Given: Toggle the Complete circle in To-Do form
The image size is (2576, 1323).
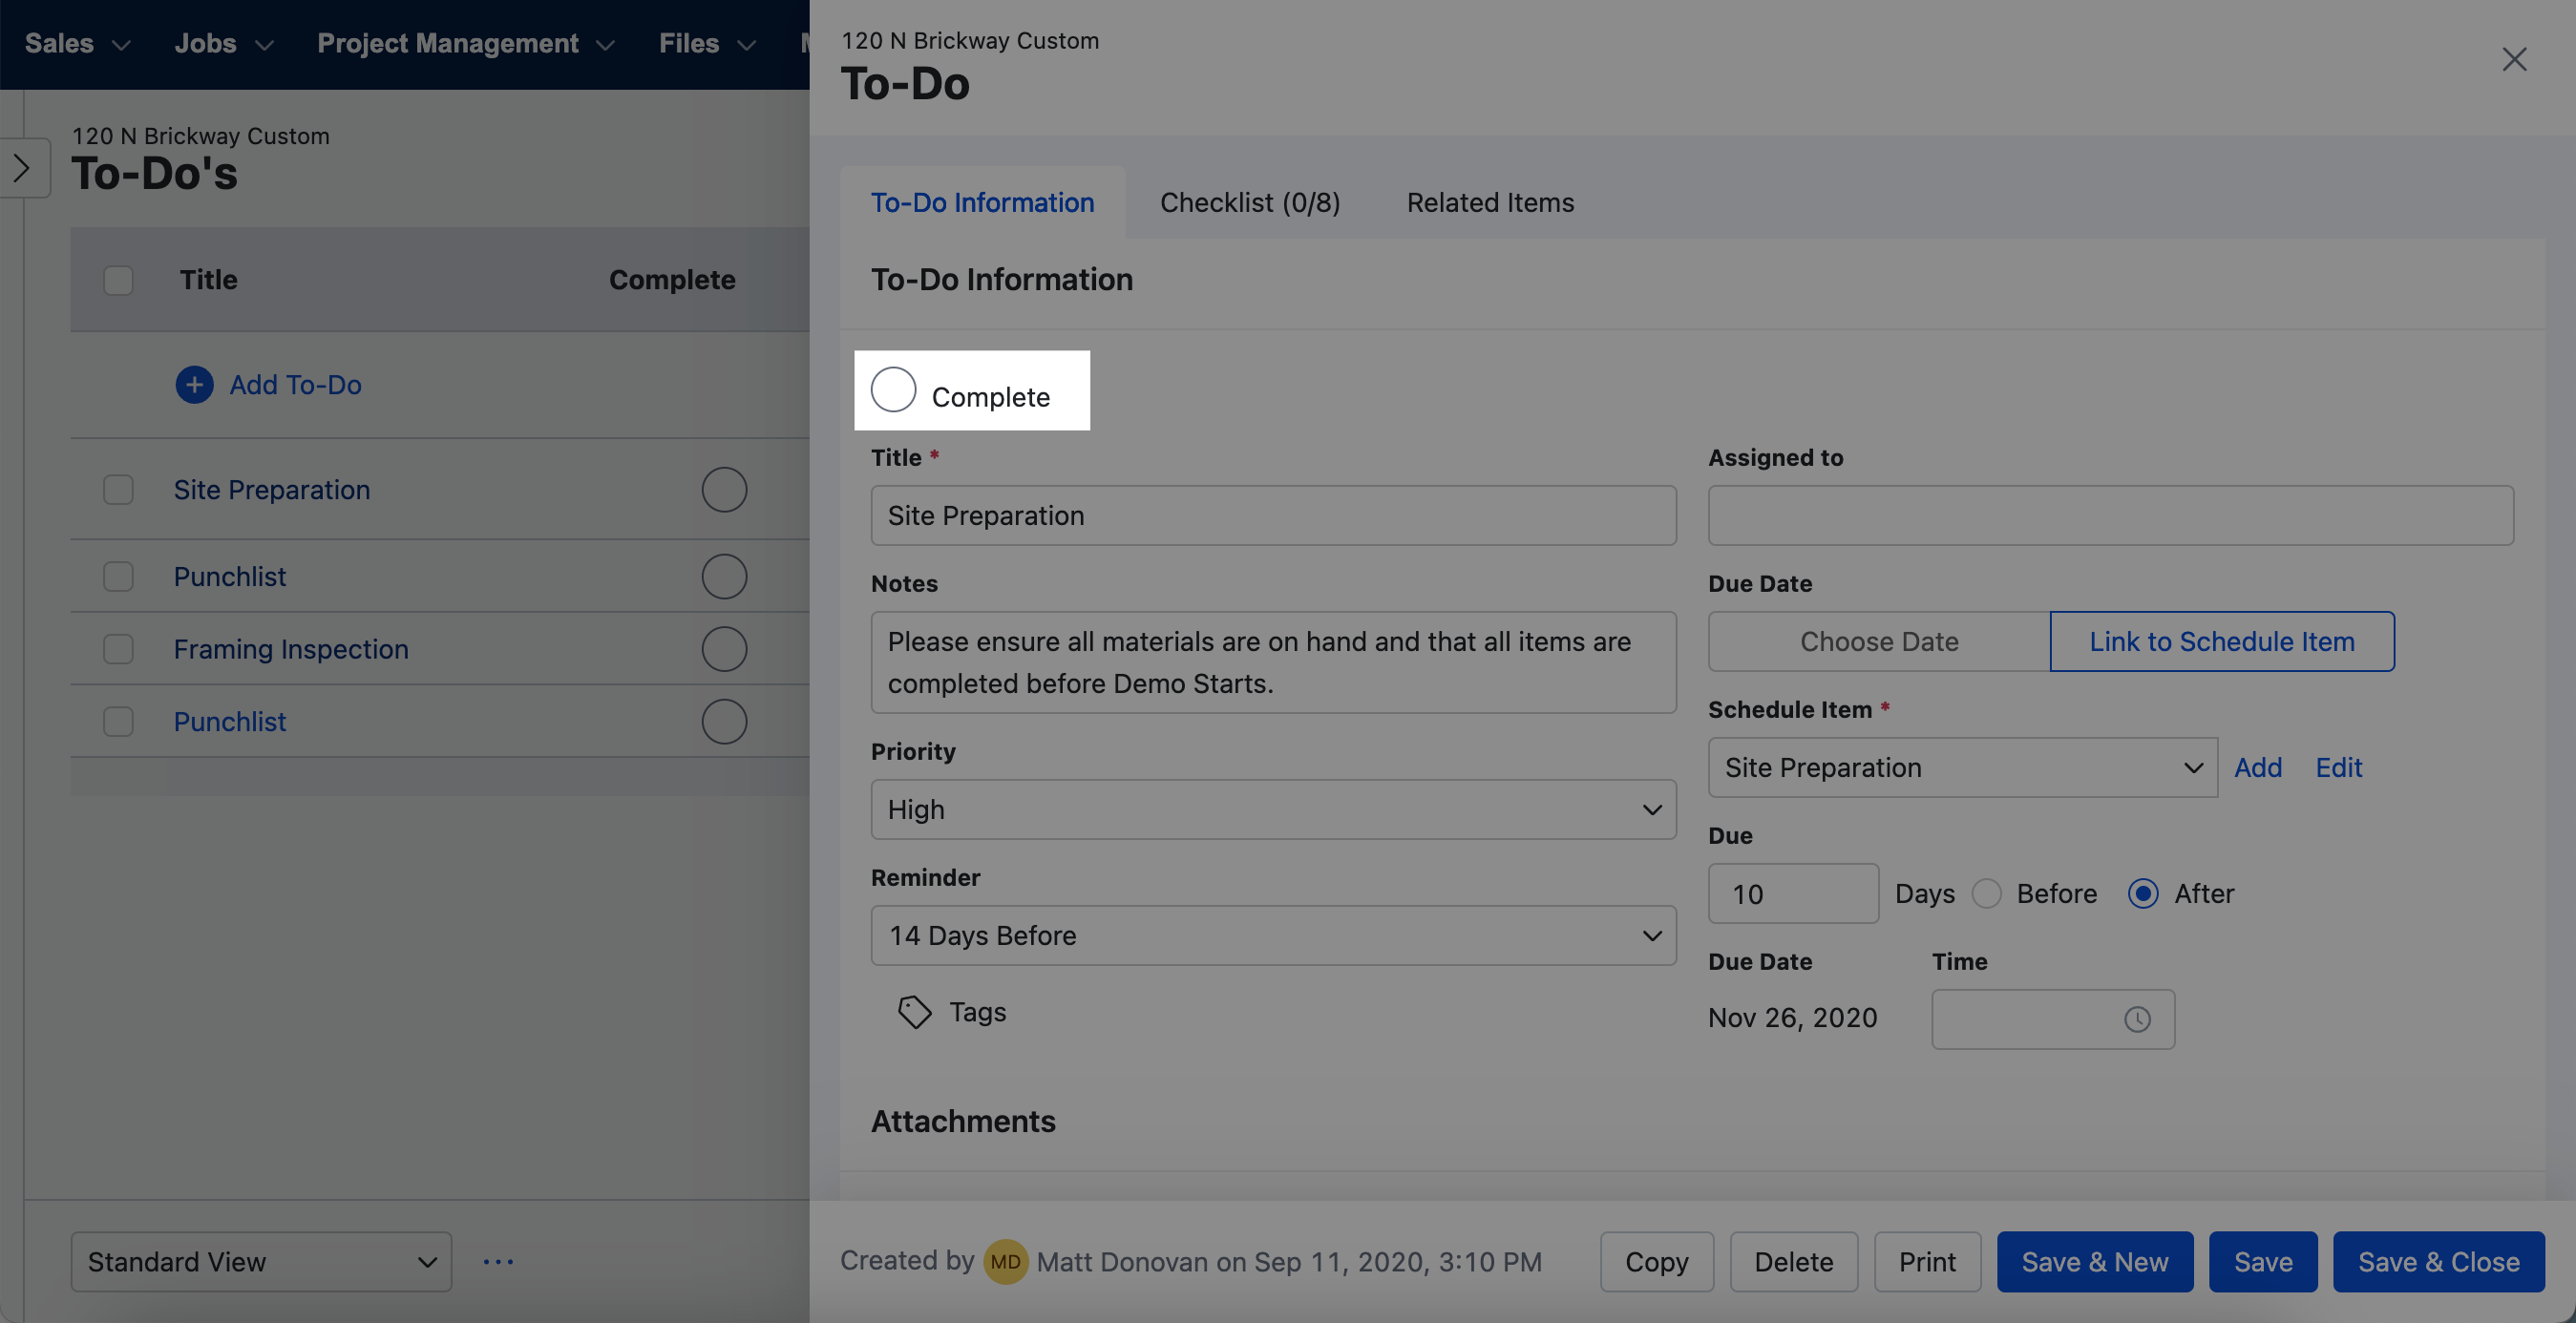Looking at the screenshot, I should [x=893, y=390].
